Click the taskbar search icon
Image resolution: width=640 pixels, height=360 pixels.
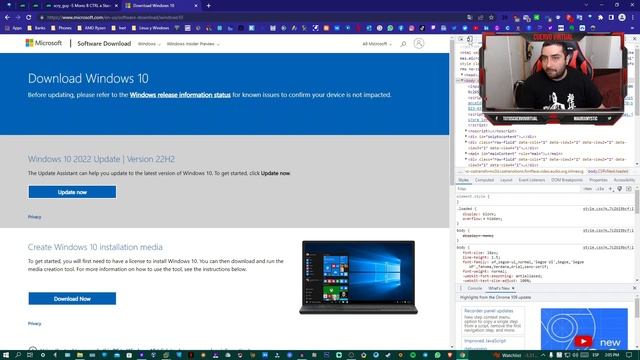pos(18,355)
